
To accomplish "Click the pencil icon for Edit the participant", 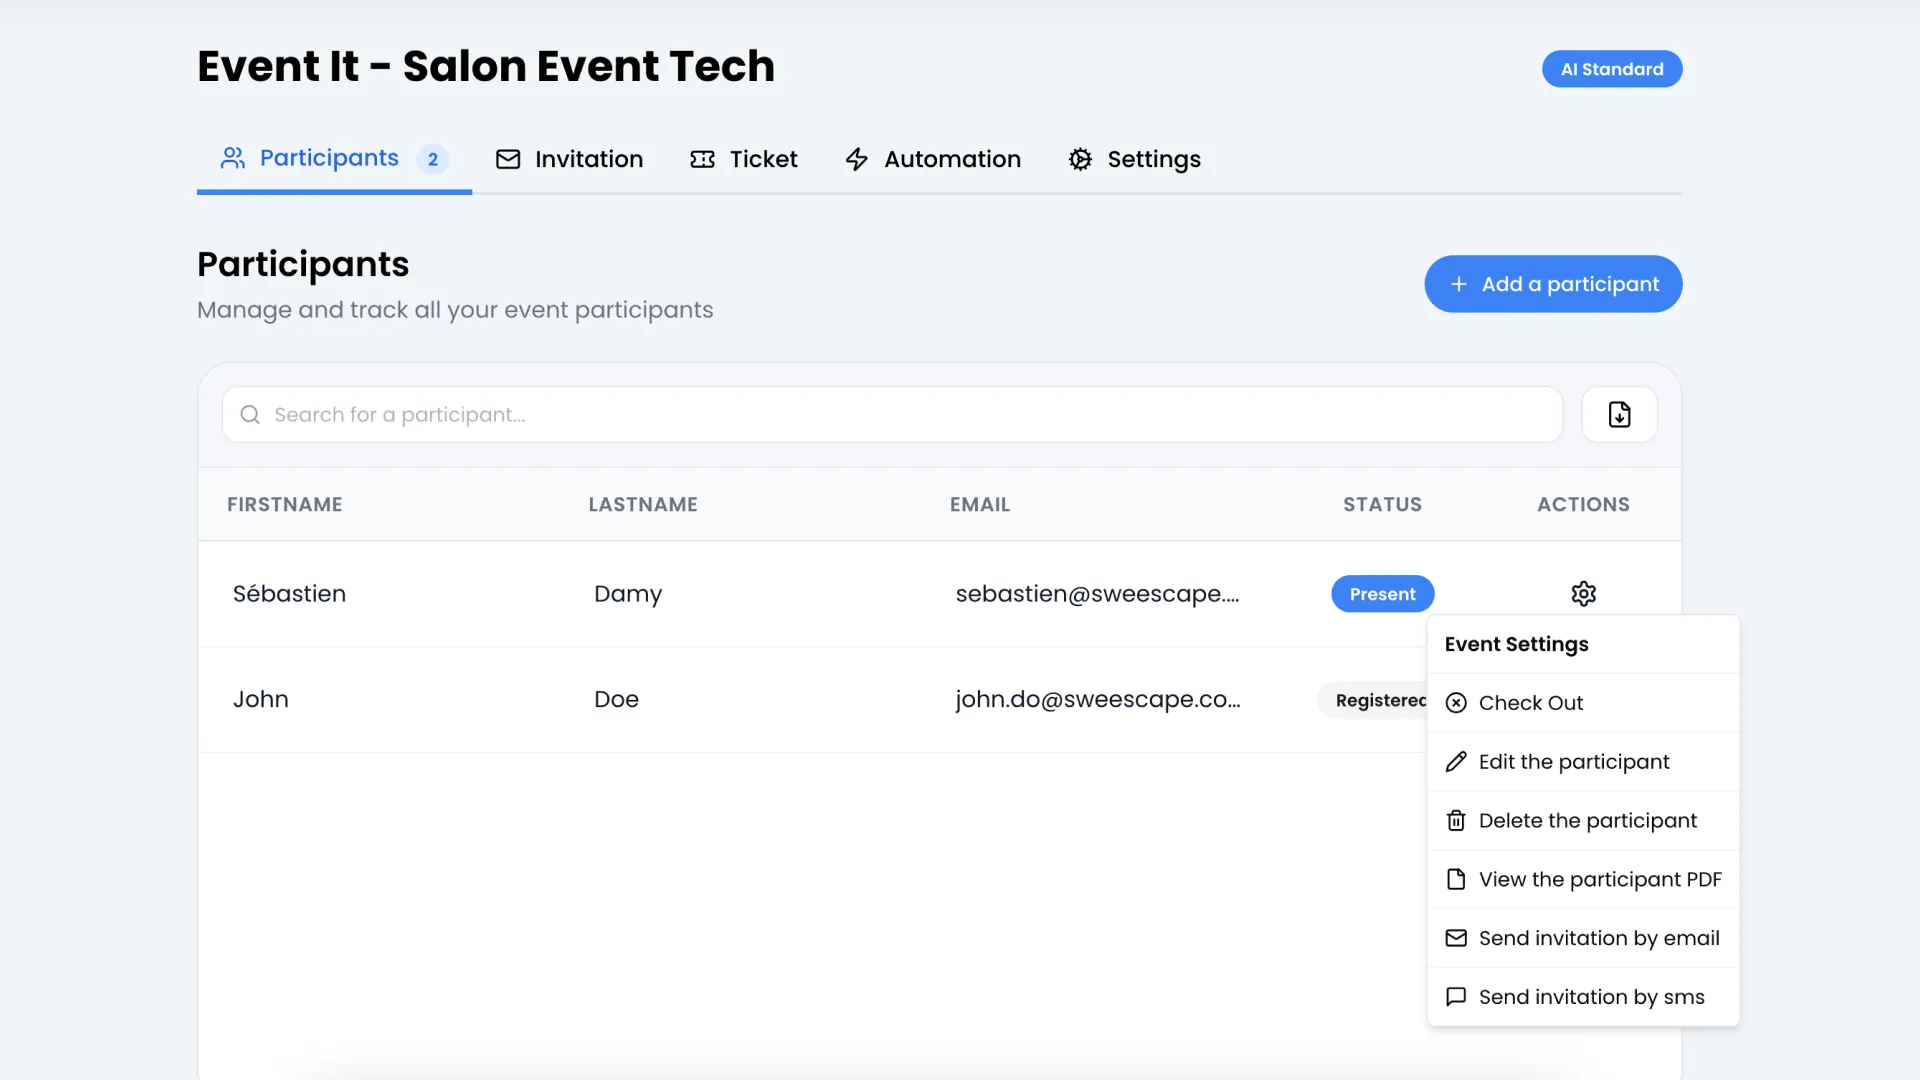I will [x=1456, y=762].
